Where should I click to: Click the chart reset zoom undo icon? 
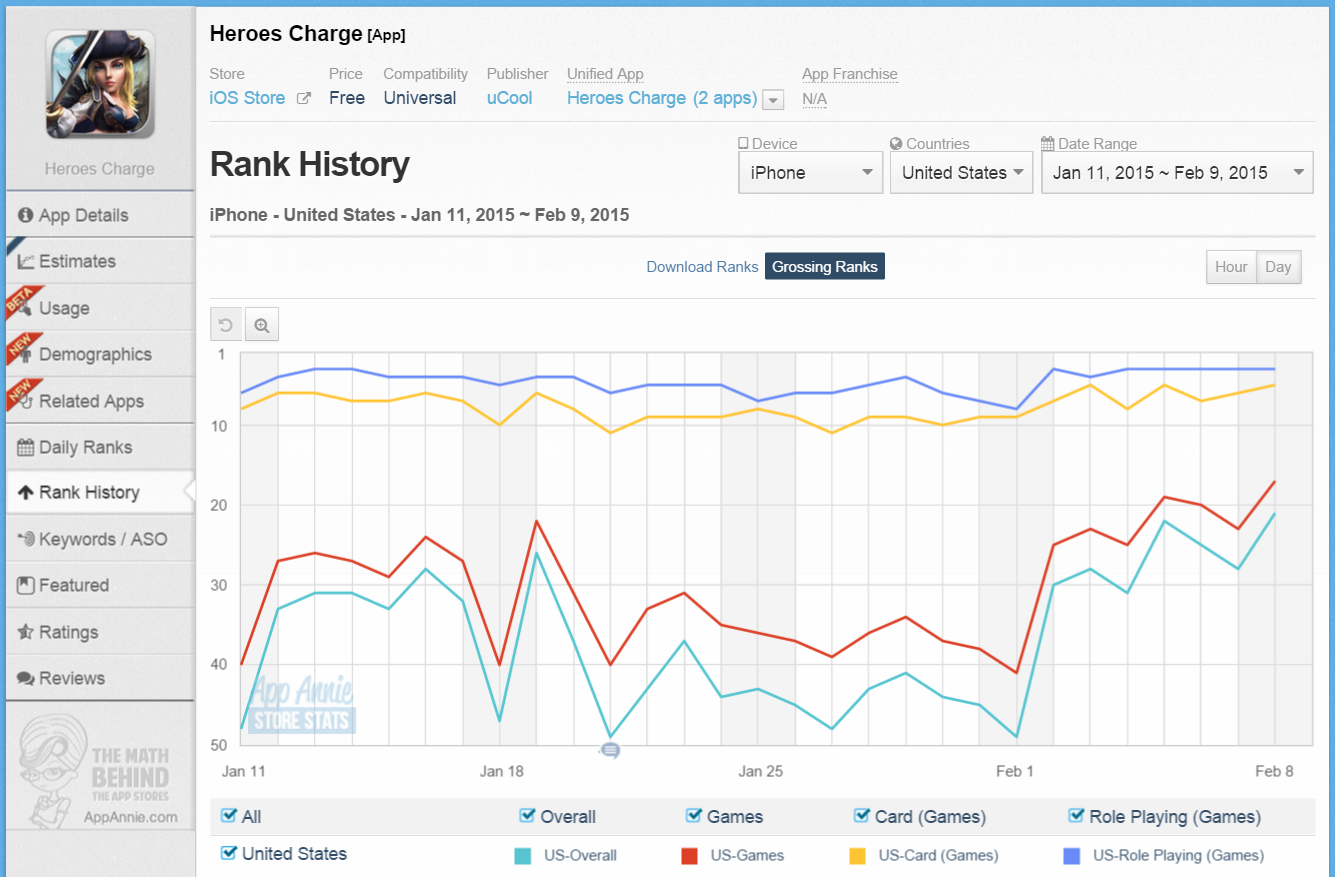point(226,325)
